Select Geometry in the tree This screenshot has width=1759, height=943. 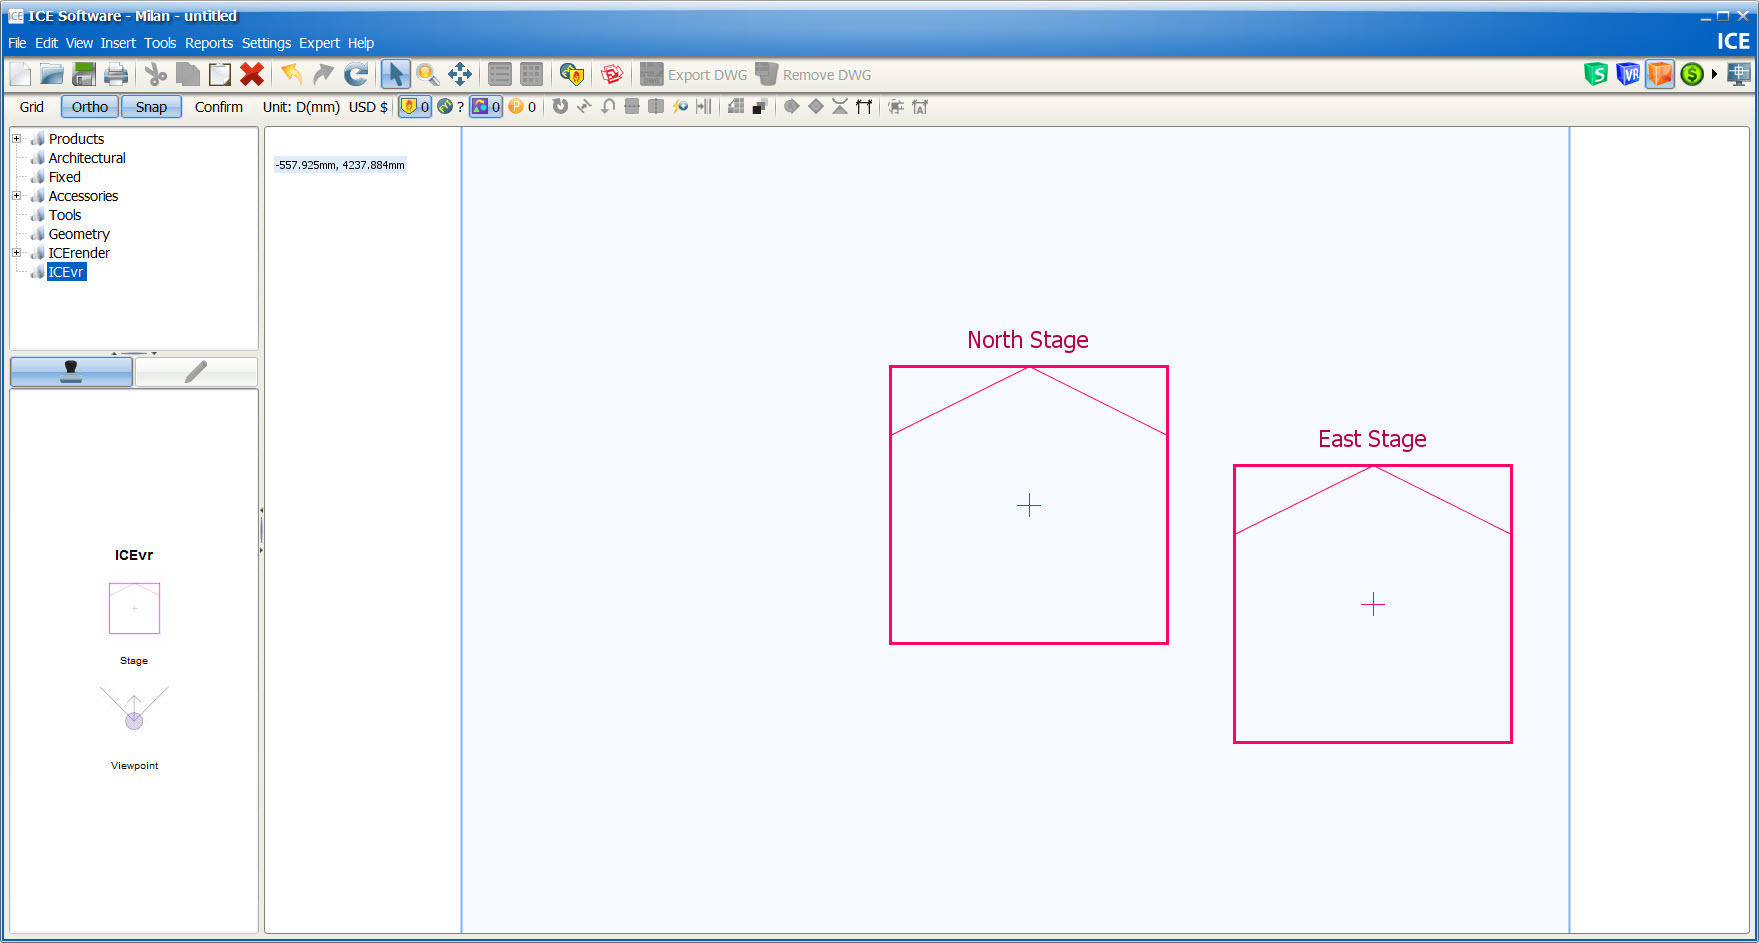click(x=79, y=234)
